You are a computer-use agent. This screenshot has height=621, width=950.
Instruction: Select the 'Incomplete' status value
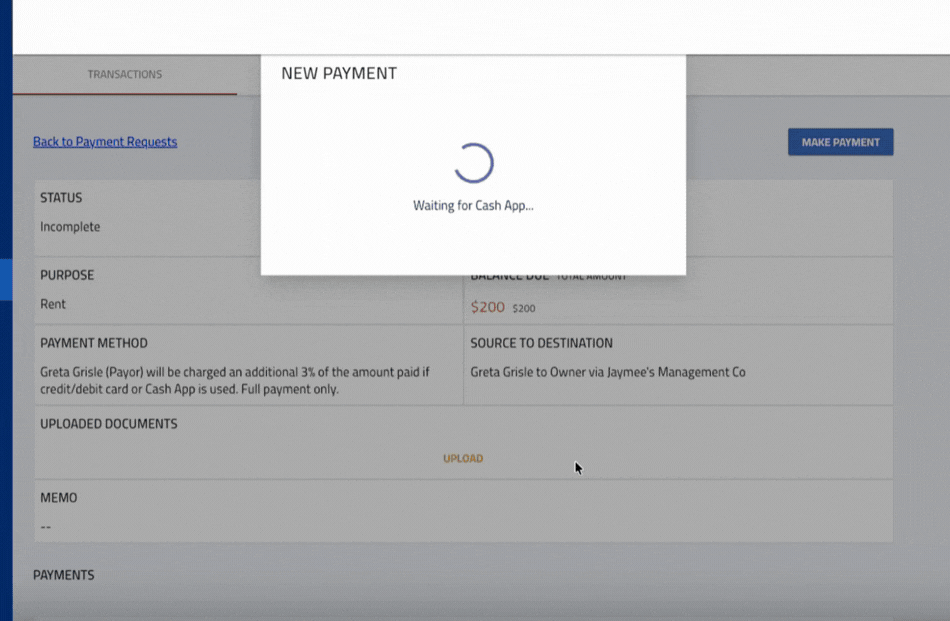pos(70,227)
